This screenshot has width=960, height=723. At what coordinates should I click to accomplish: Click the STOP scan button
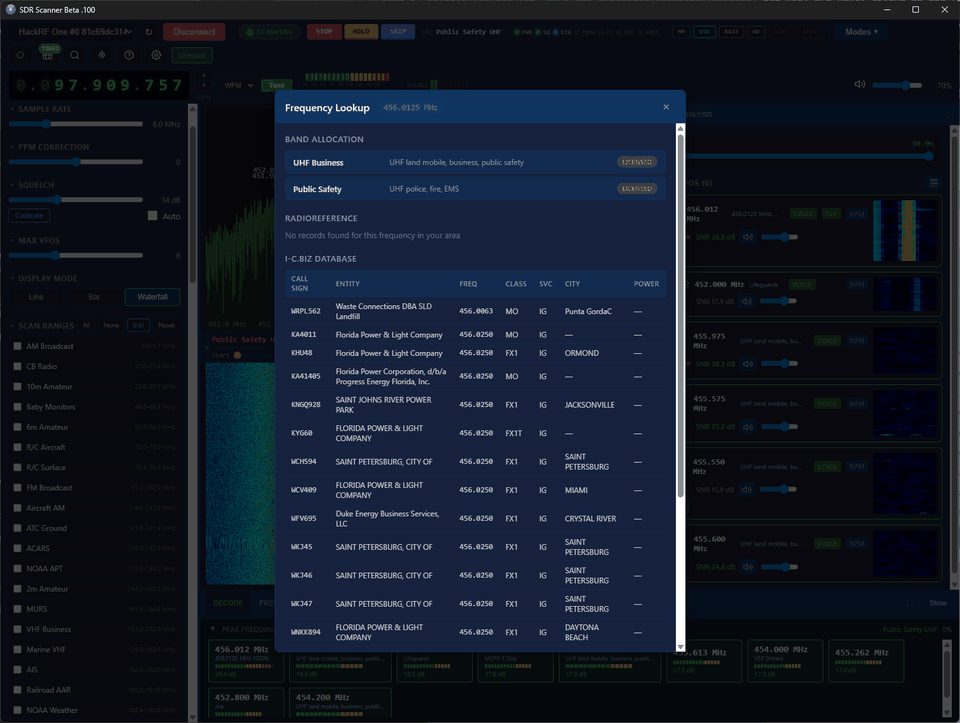(x=324, y=32)
